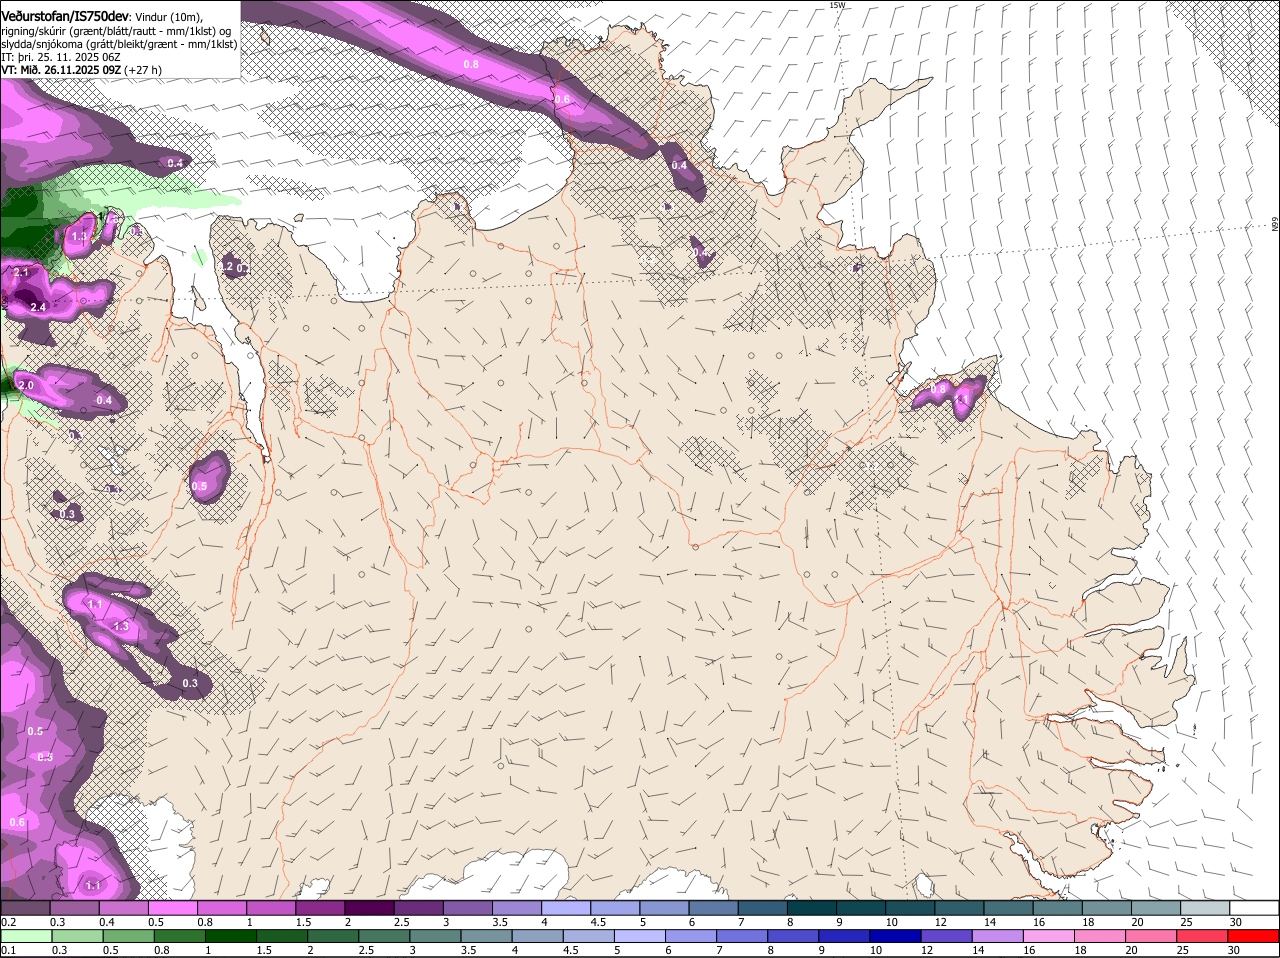Click upper legend white swatch at 30
The width and height of the screenshot is (1280, 958).
pyautogui.click(x=1254, y=907)
